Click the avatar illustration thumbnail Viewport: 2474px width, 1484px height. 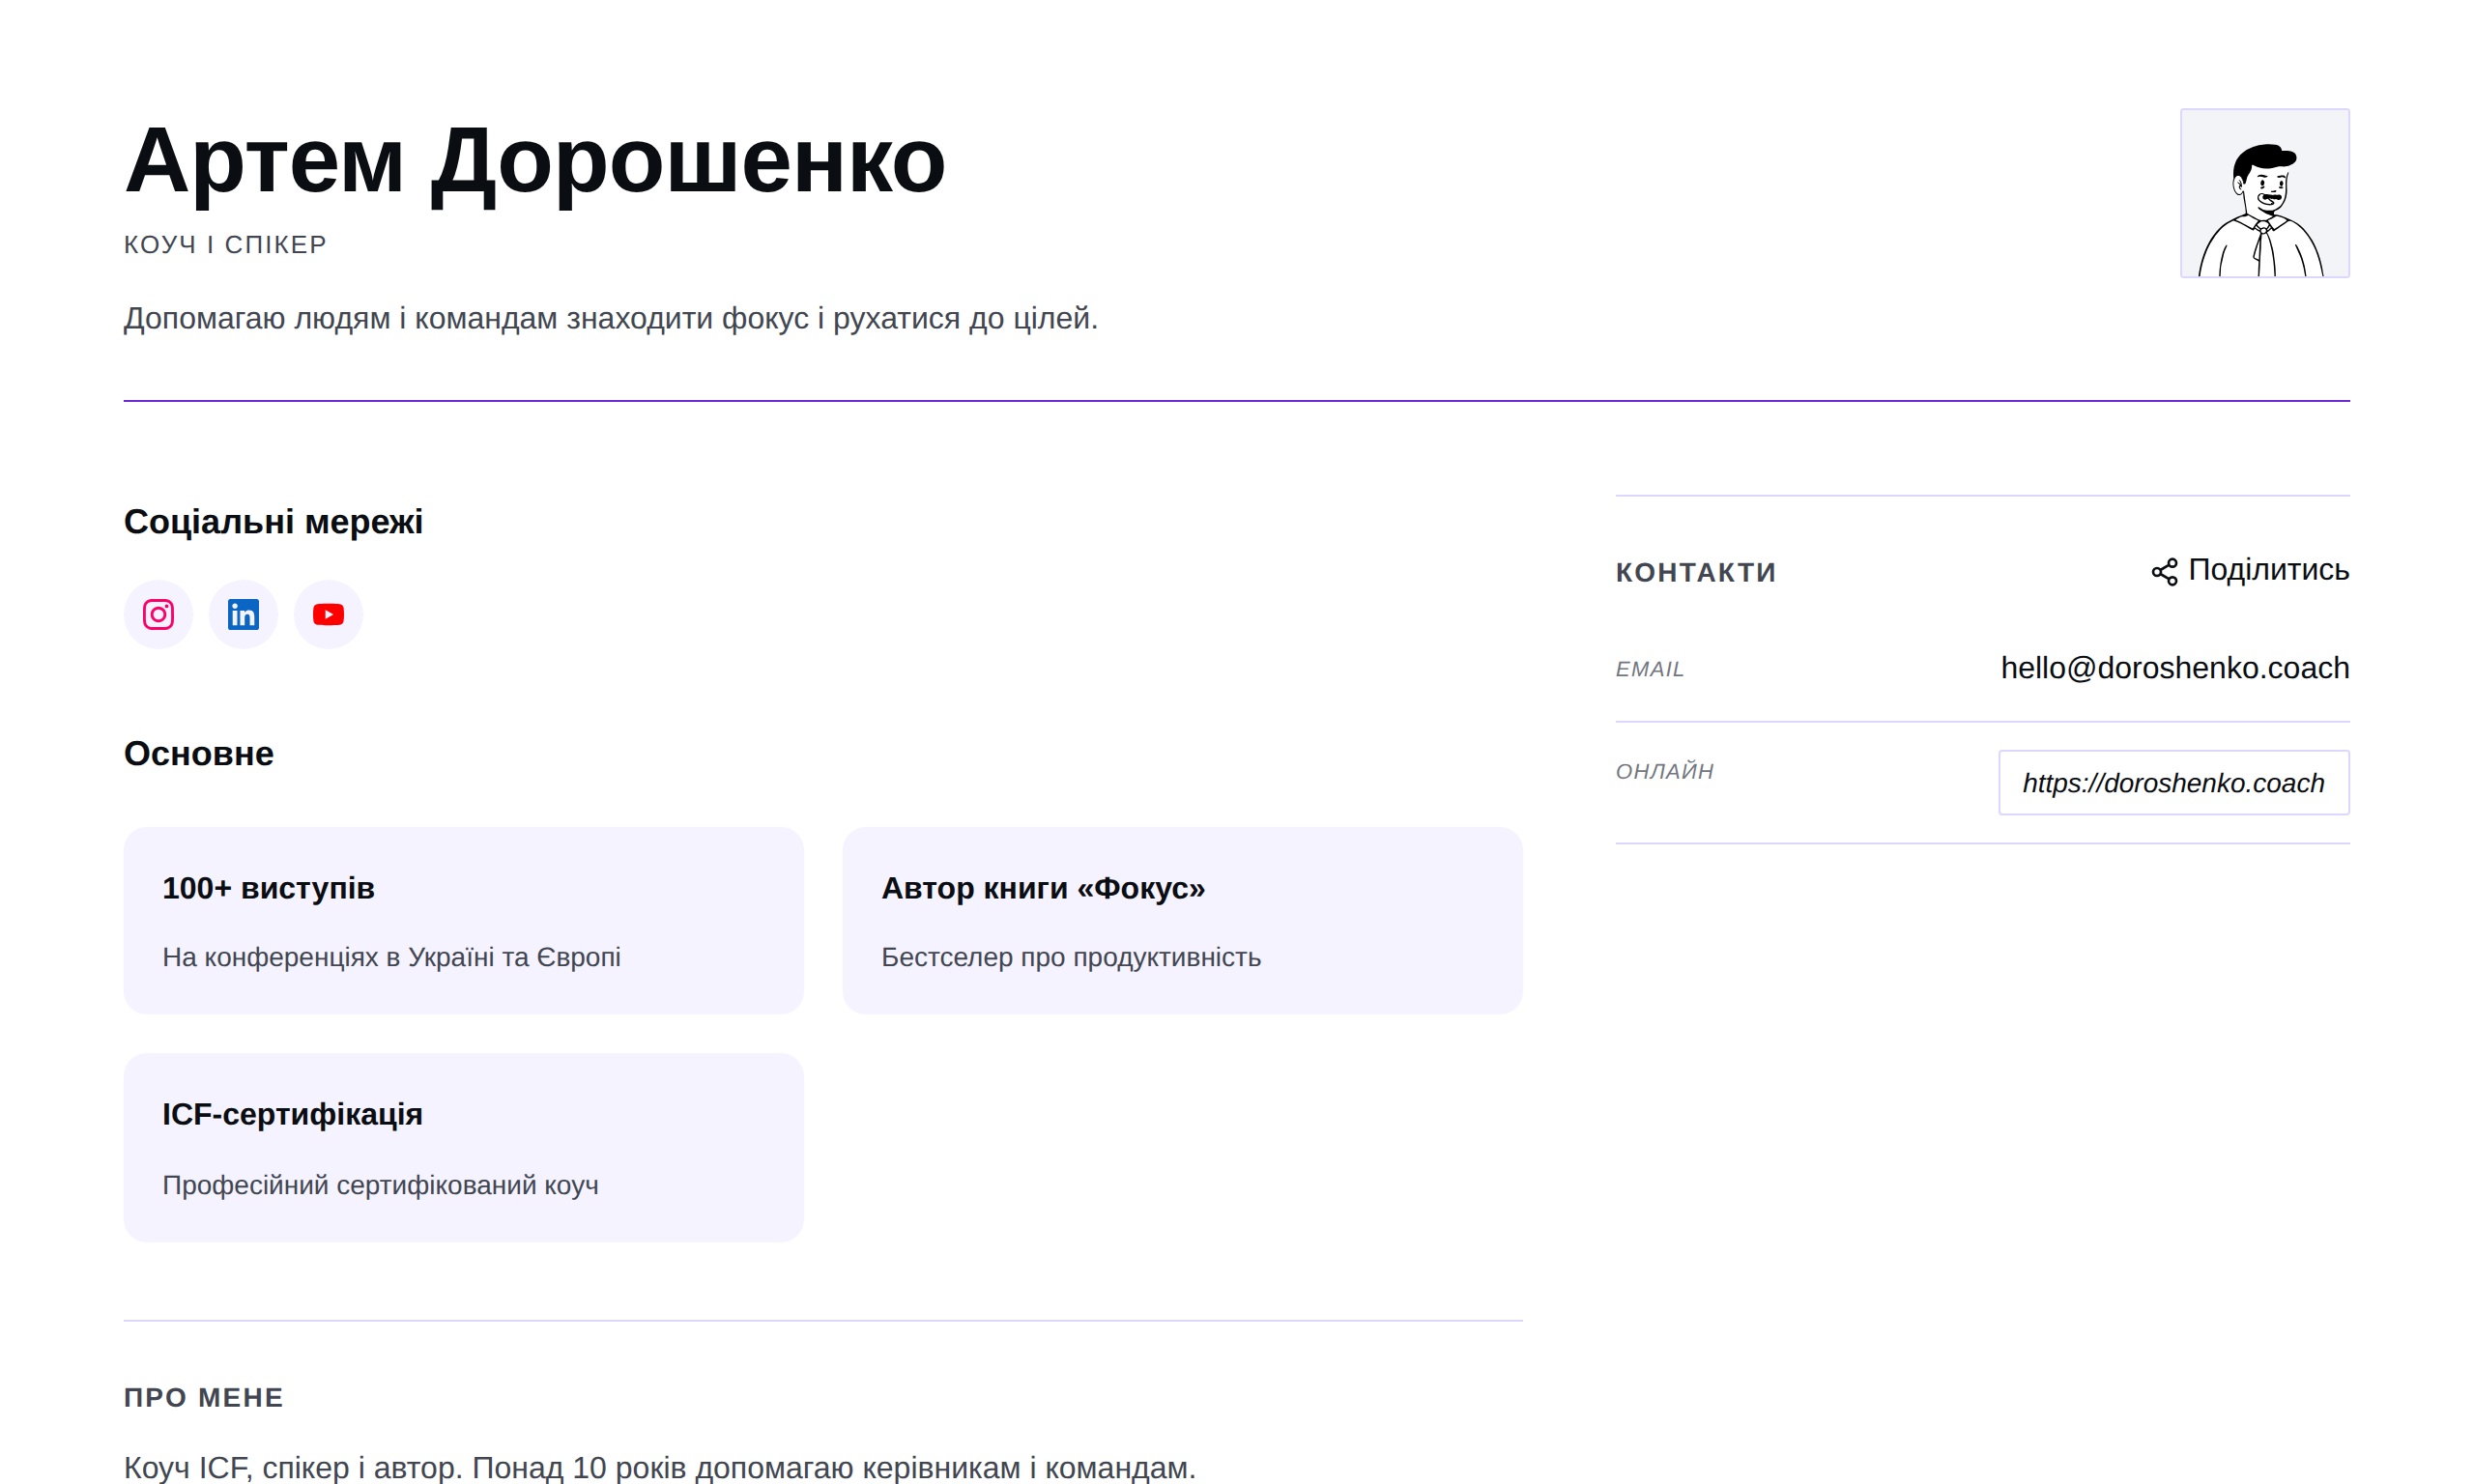point(2264,193)
